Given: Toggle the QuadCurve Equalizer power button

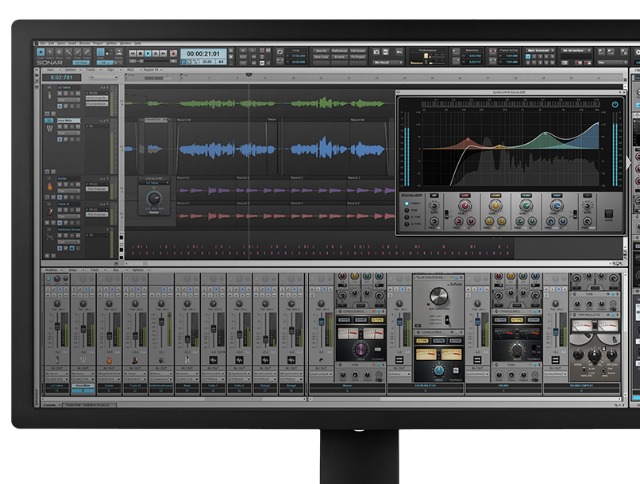Looking at the screenshot, I should 615,104.
